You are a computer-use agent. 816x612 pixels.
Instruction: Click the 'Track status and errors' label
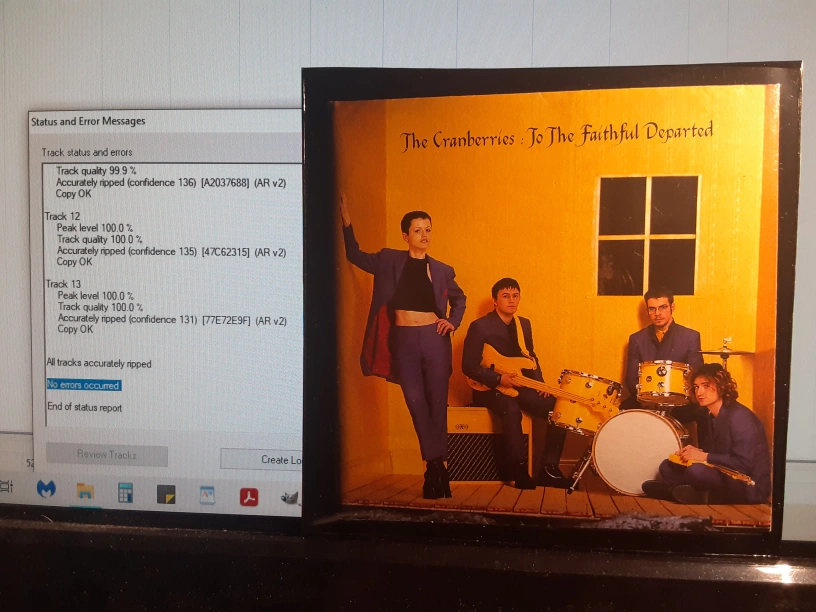[x=87, y=152]
